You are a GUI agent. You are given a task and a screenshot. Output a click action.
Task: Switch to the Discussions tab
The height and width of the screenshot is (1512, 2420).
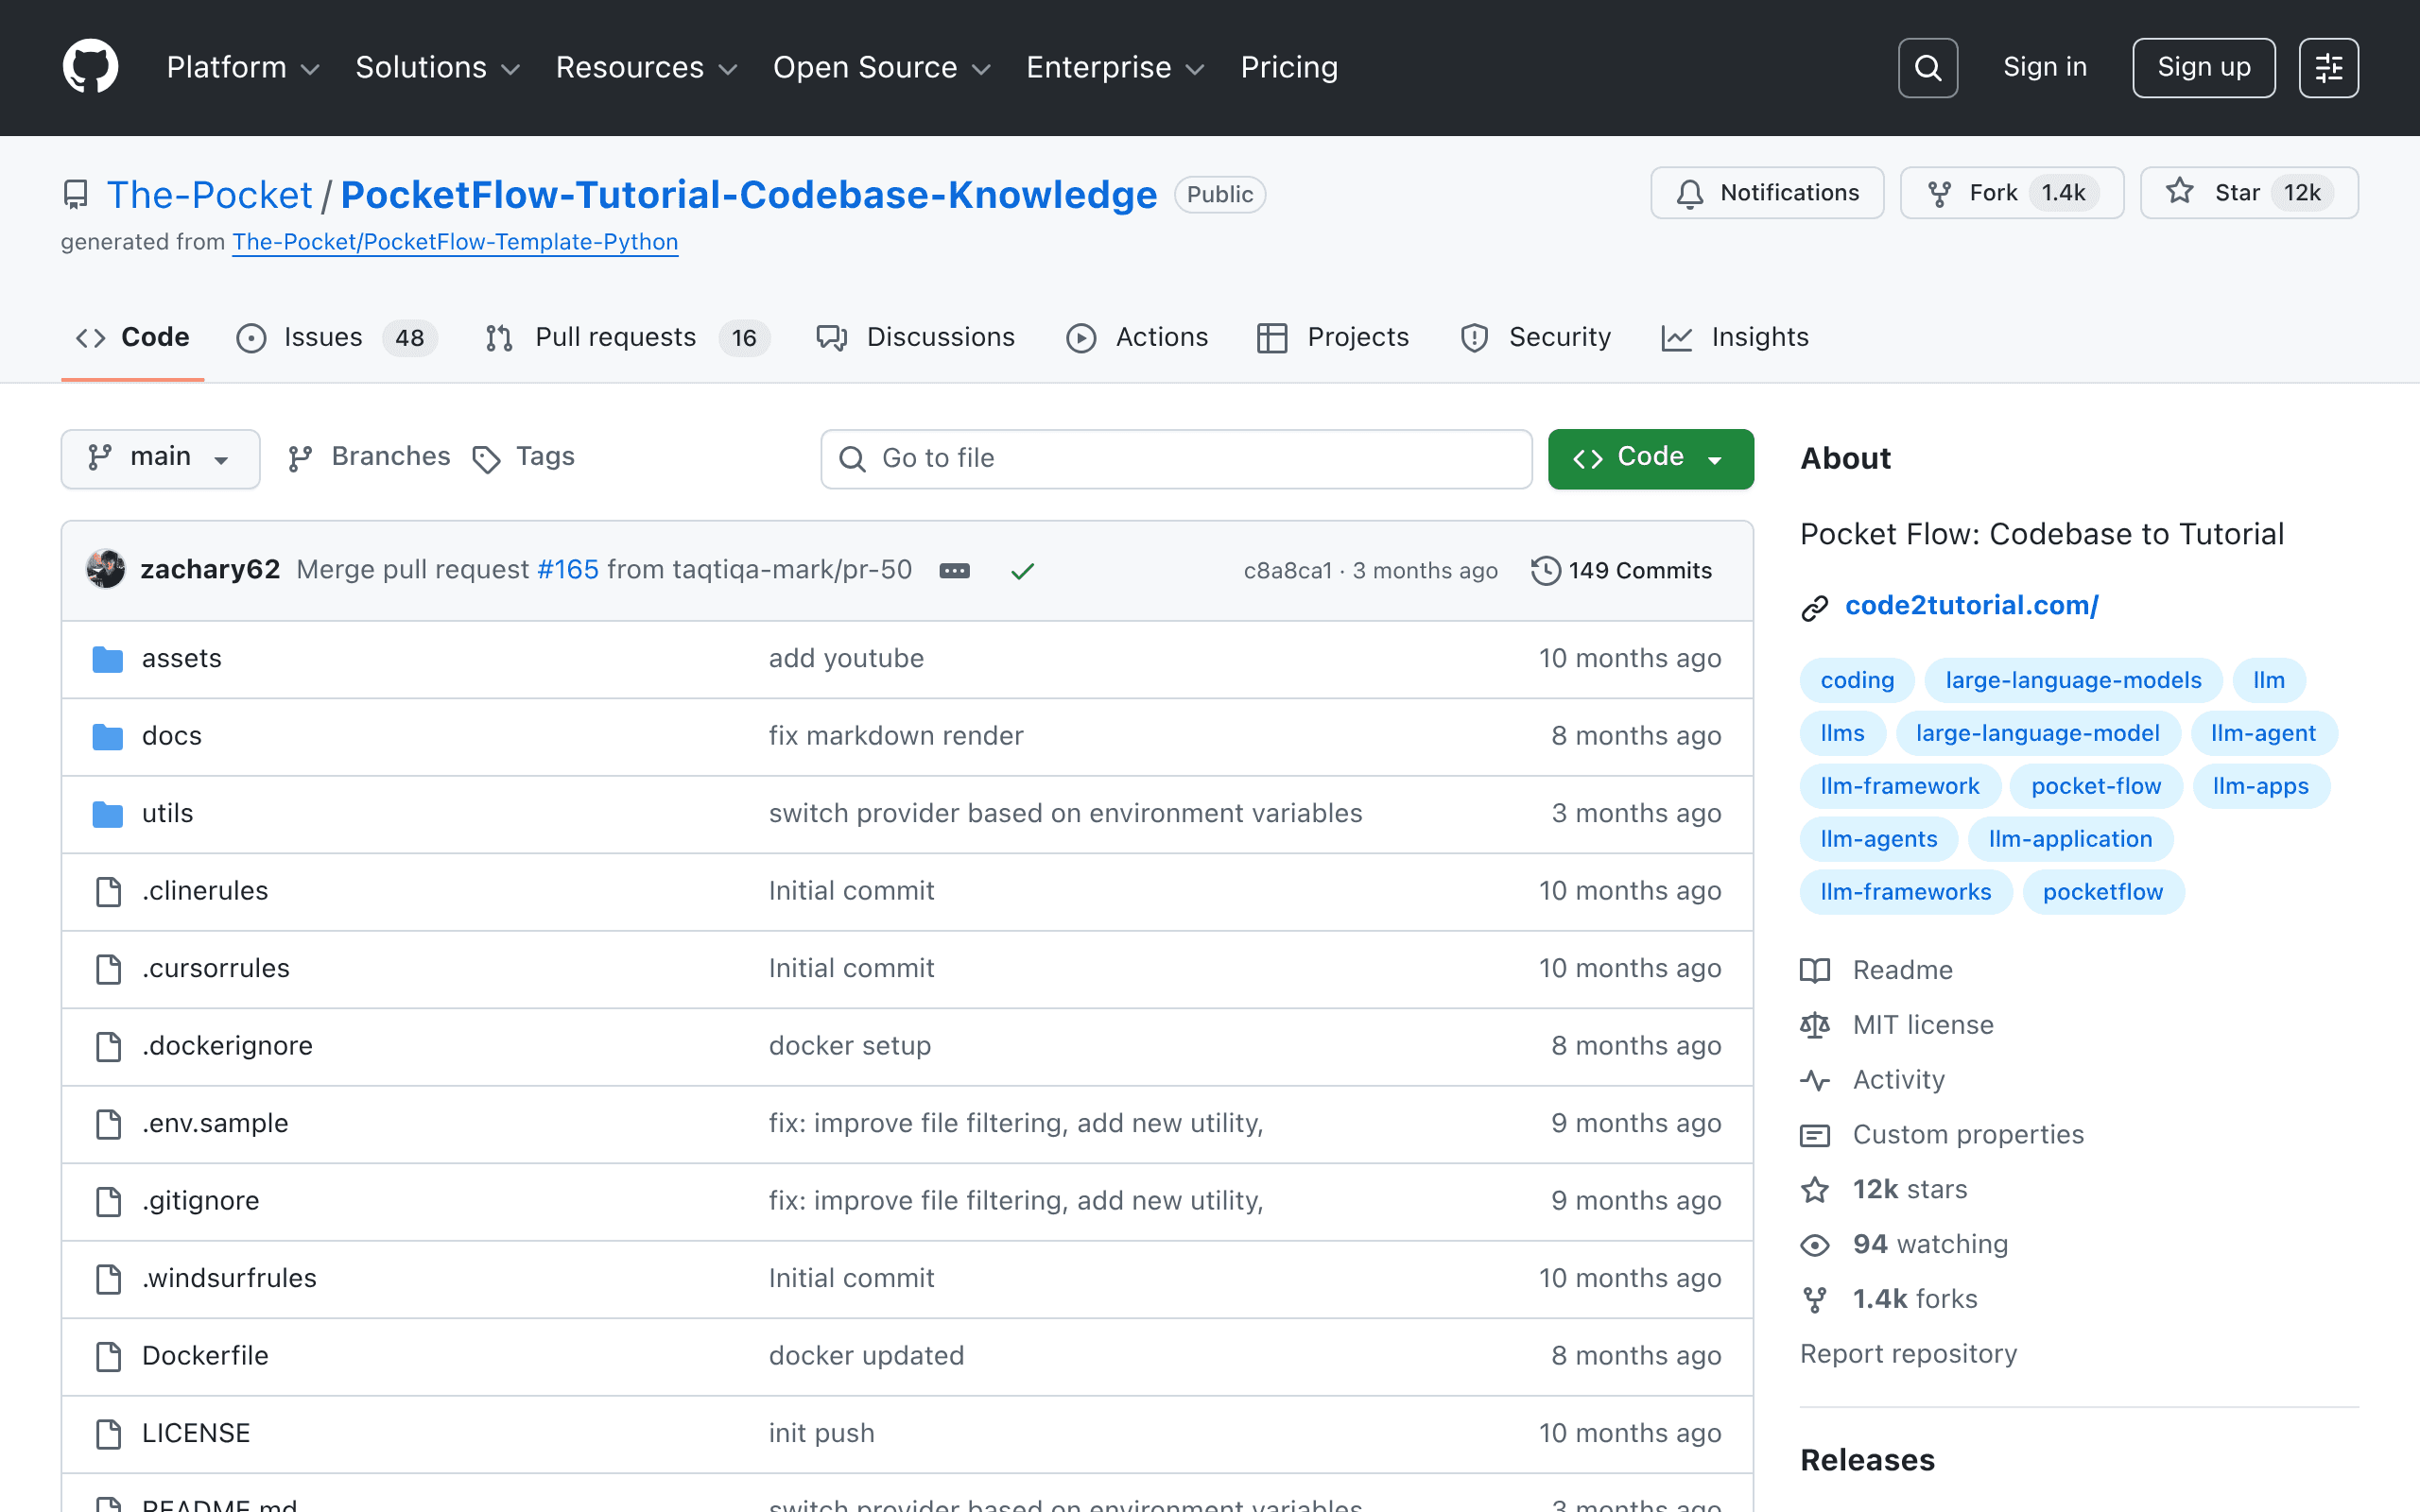[915, 337]
